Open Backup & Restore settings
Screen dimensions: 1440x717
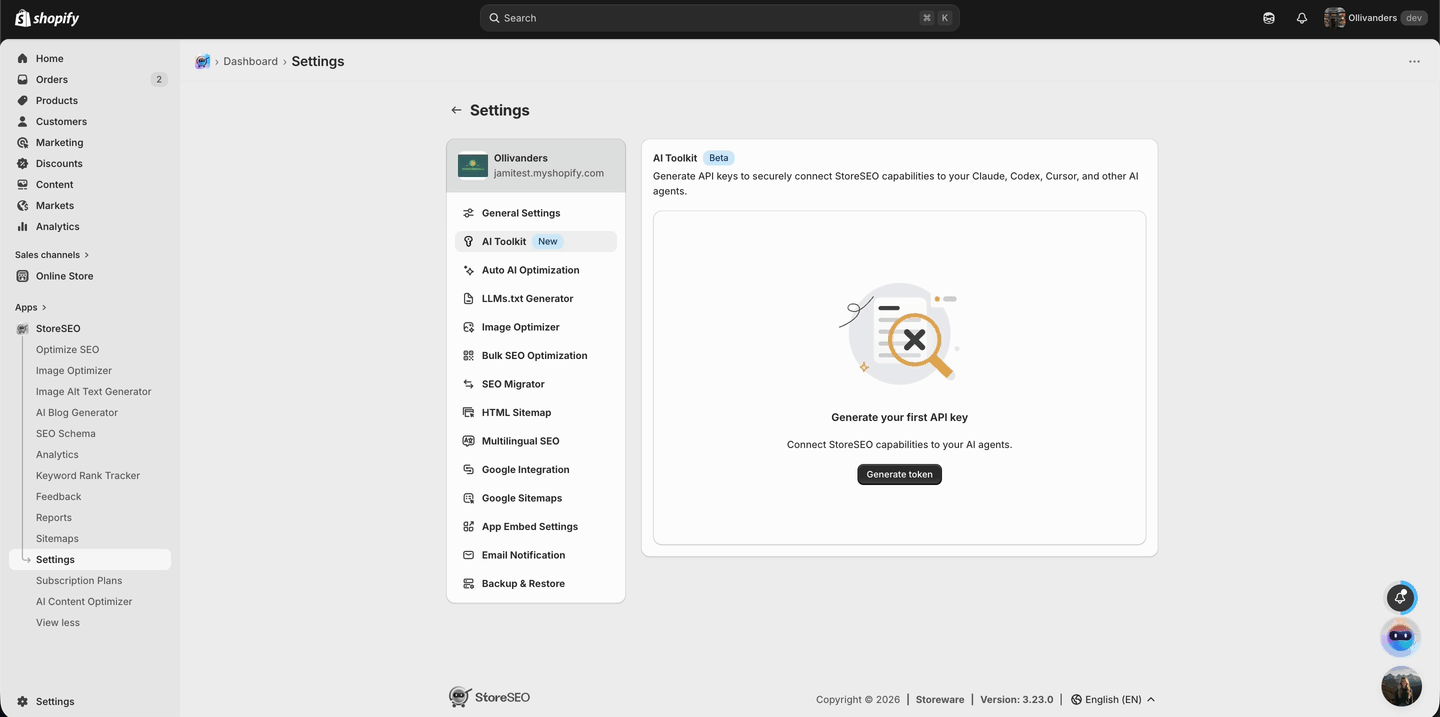(536, 583)
